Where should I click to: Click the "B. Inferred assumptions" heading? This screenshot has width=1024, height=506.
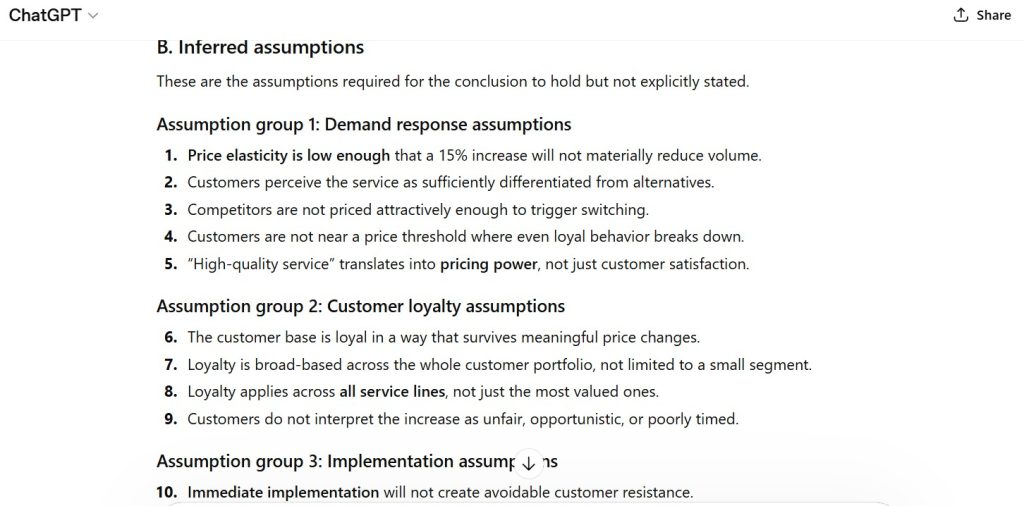(260, 47)
